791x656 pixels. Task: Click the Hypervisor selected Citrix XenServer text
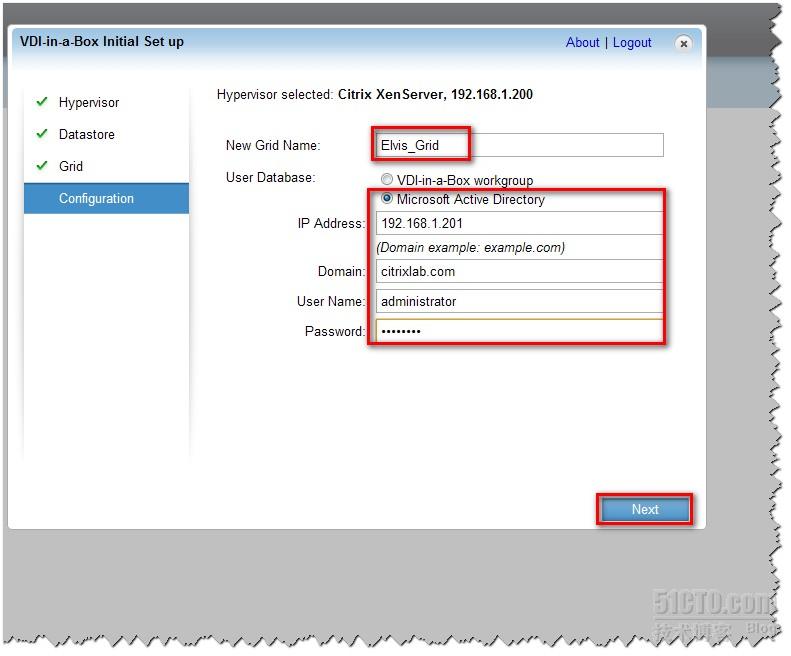(377, 95)
